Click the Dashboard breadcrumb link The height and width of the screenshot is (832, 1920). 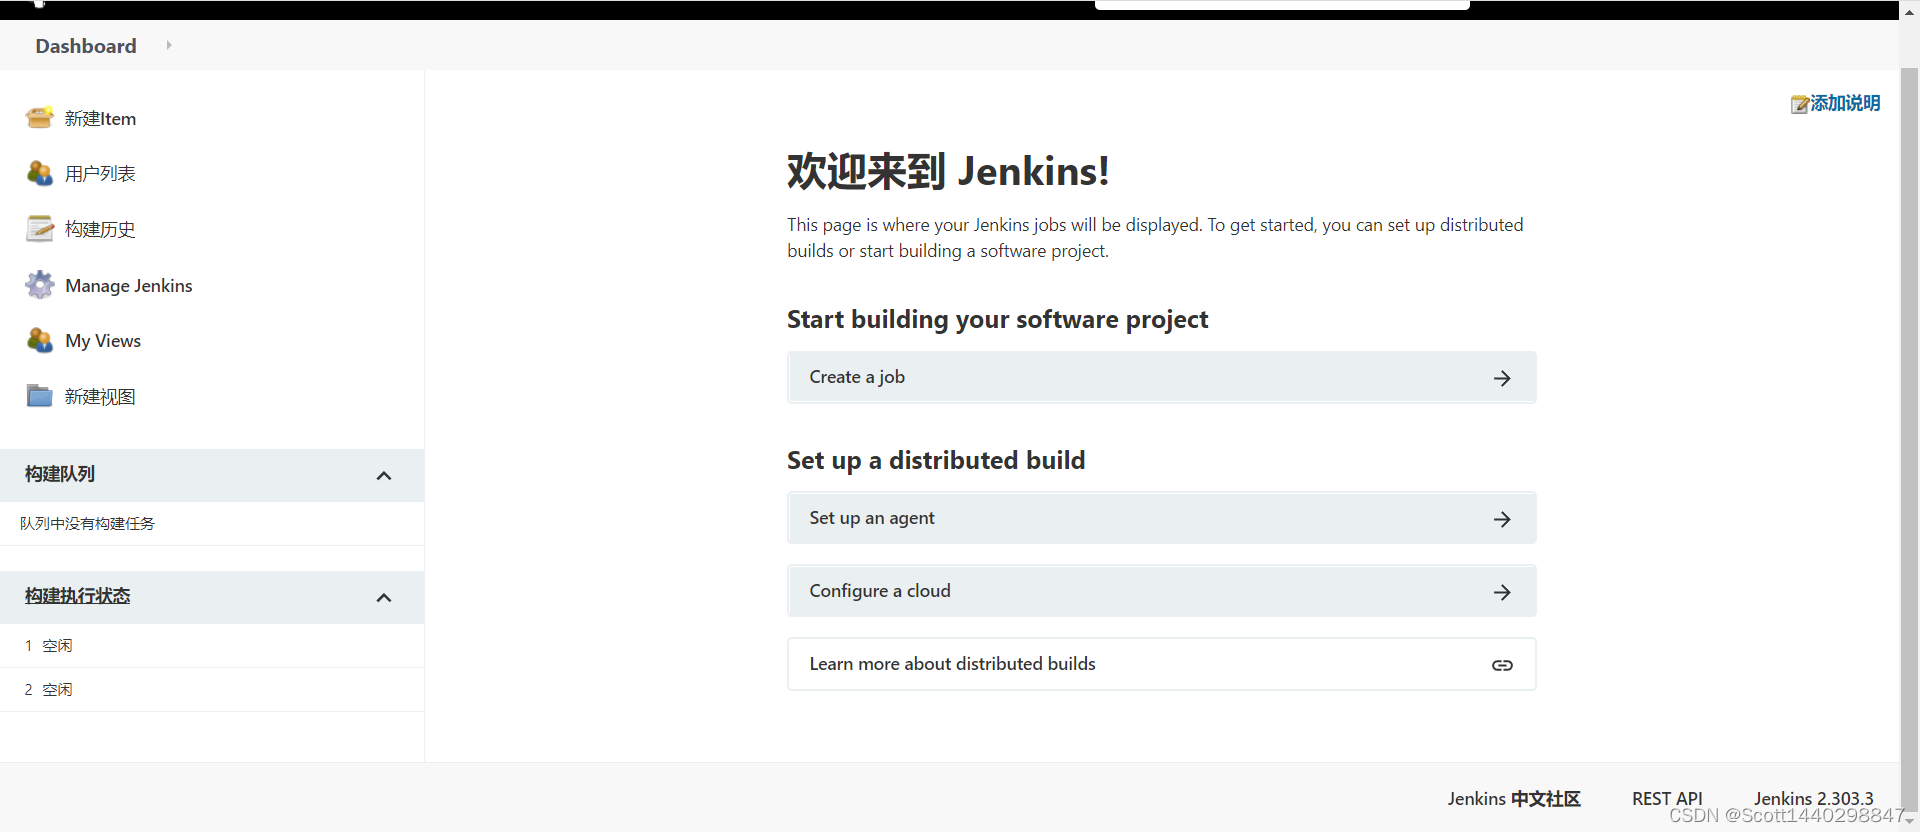(x=86, y=46)
